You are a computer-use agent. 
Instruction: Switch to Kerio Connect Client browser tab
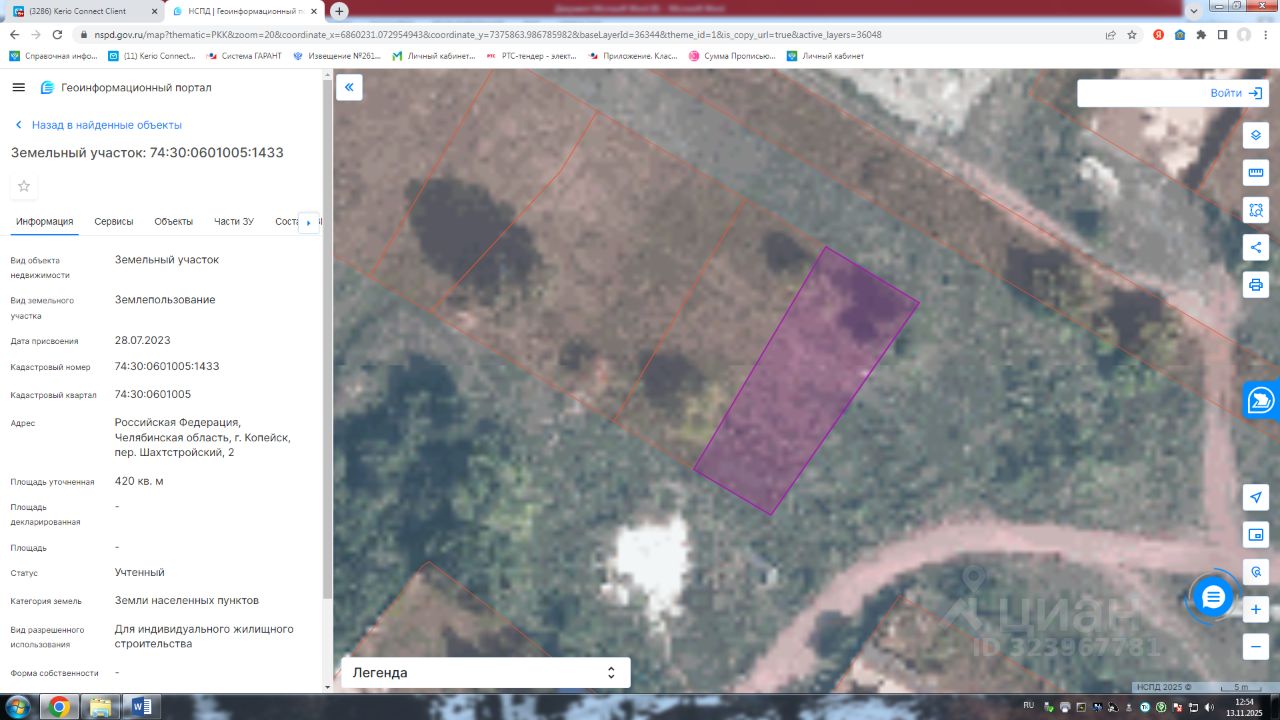click(x=83, y=11)
